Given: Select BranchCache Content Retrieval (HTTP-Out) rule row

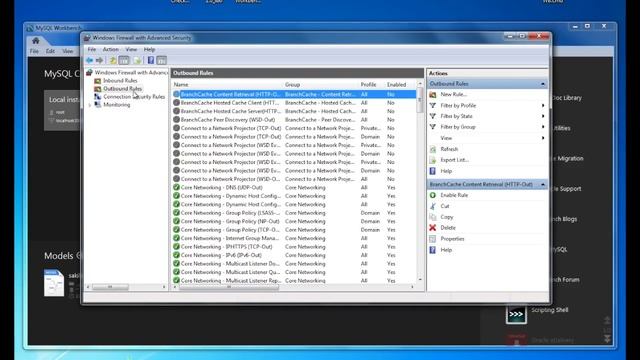Looking at the screenshot, I should click(294, 94).
